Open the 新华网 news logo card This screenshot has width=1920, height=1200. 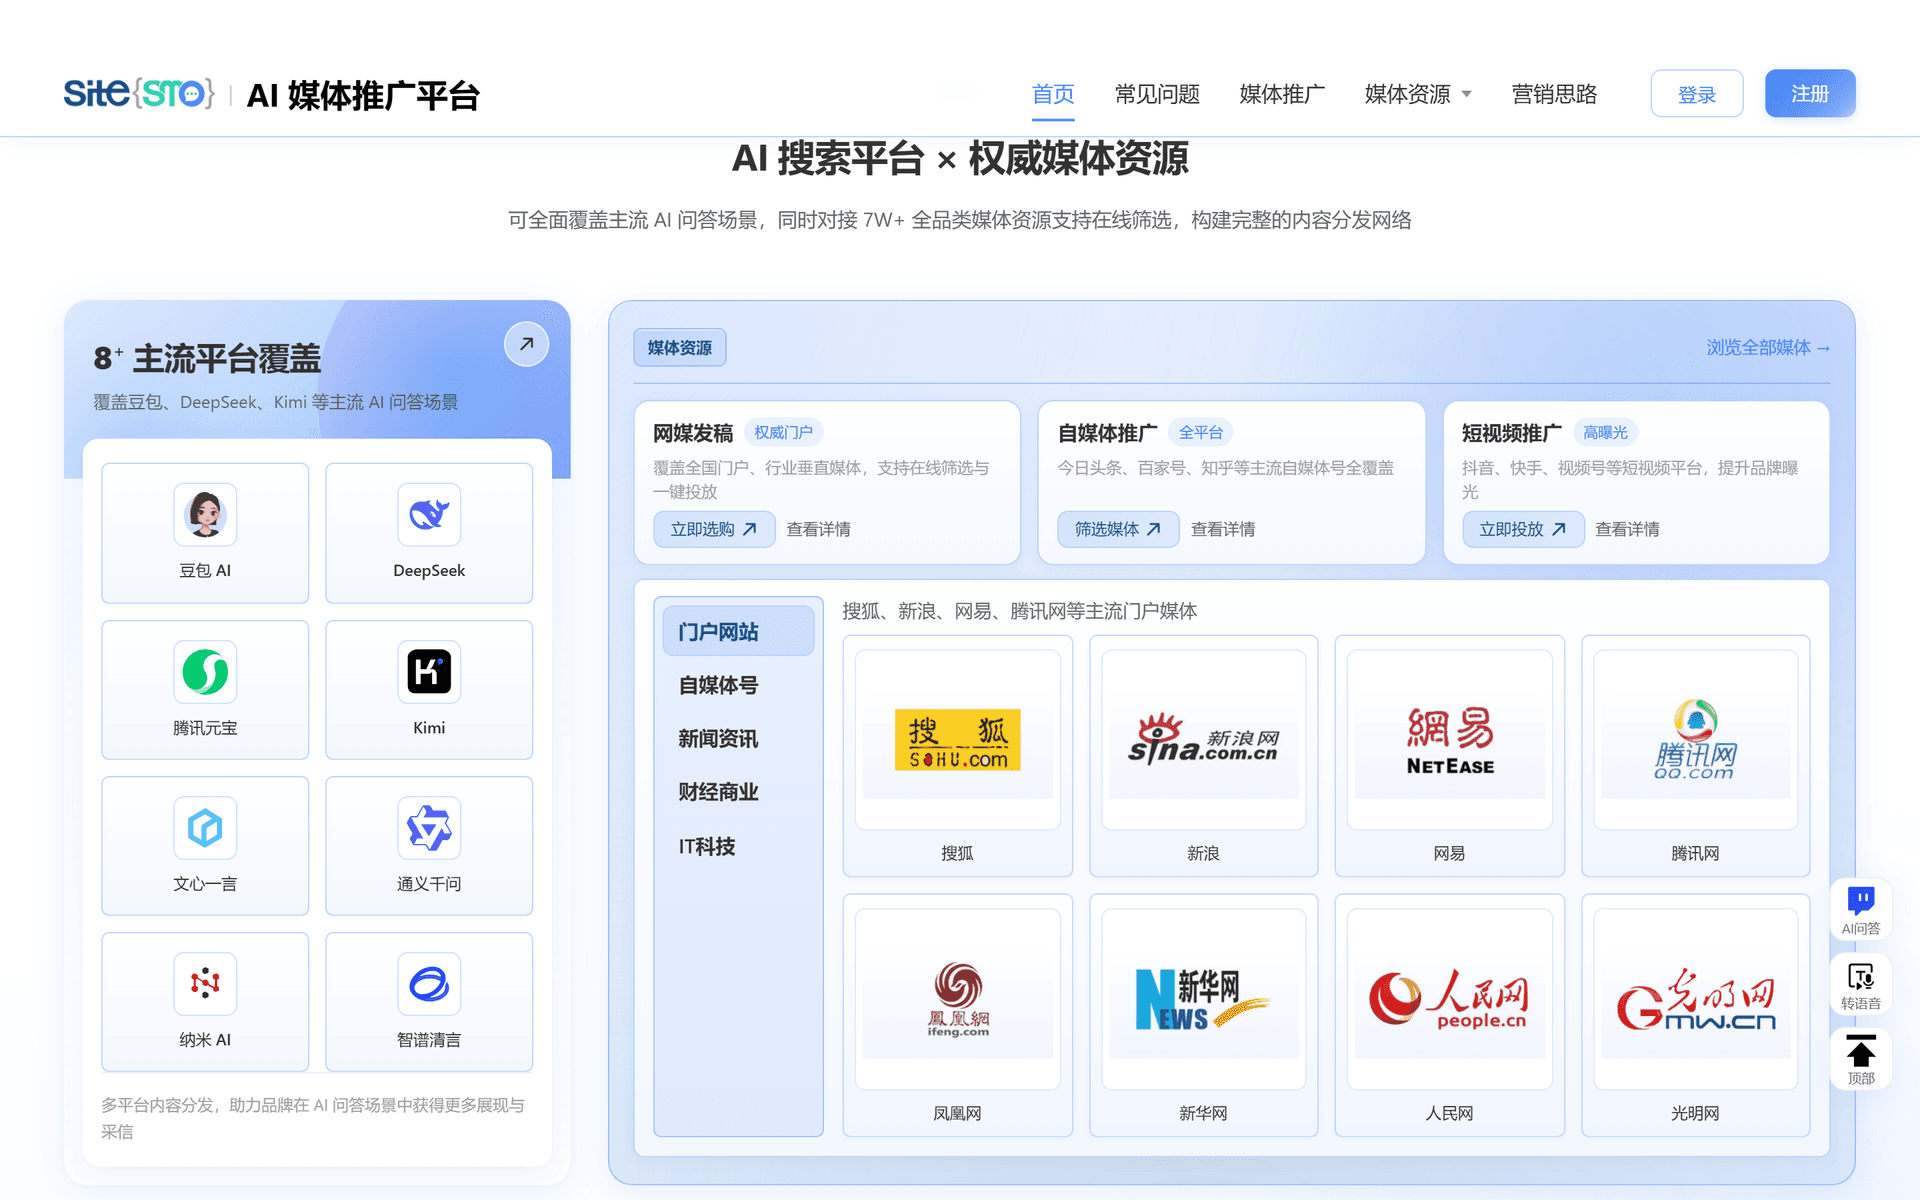(1204, 1015)
